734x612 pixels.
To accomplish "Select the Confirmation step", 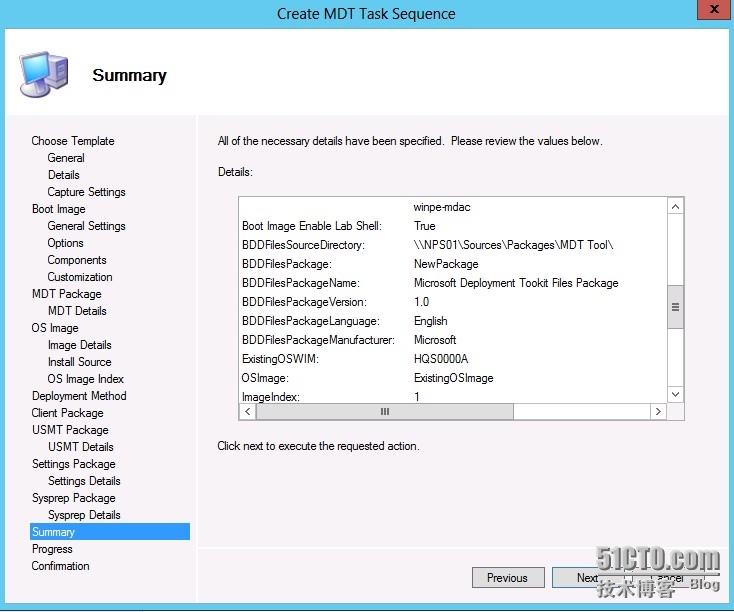I will click(x=60, y=566).
